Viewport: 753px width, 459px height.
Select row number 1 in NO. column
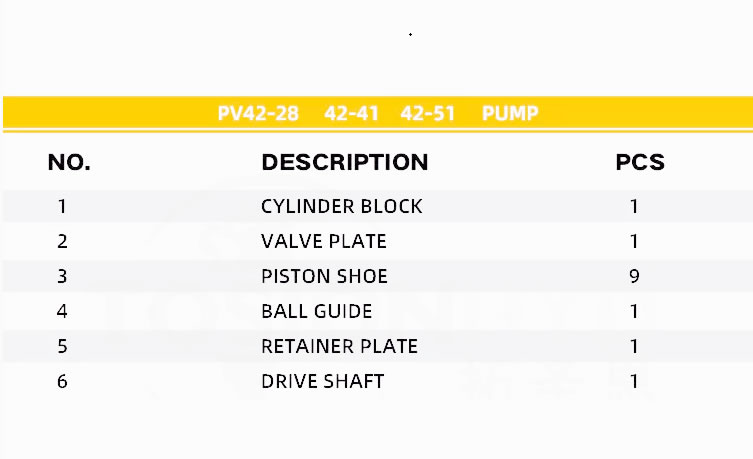pos(62,207)
